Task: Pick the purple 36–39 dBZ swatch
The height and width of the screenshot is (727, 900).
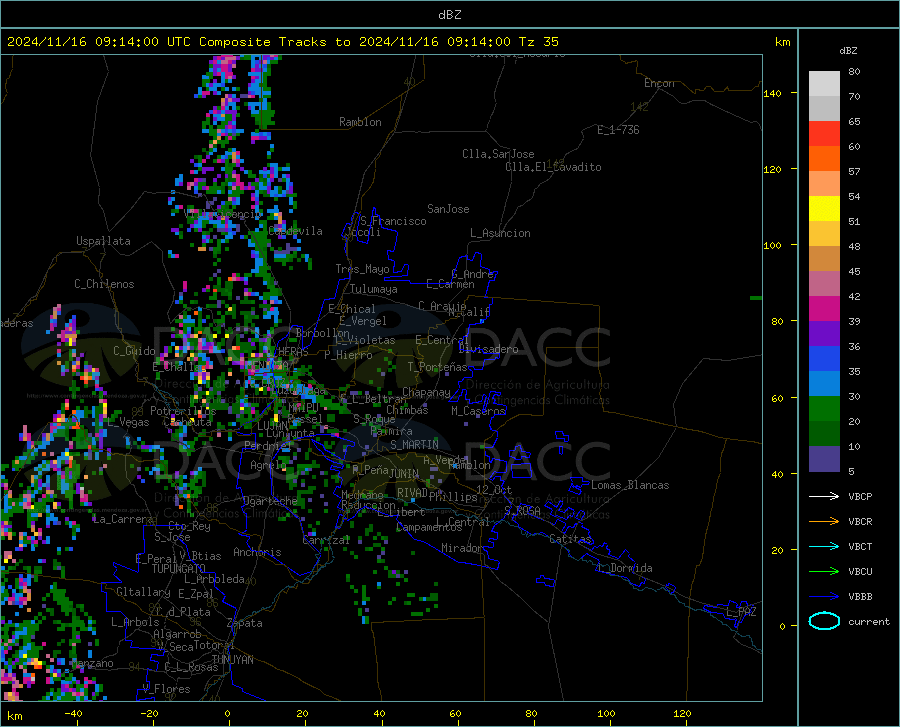Action: coord(824,333)
